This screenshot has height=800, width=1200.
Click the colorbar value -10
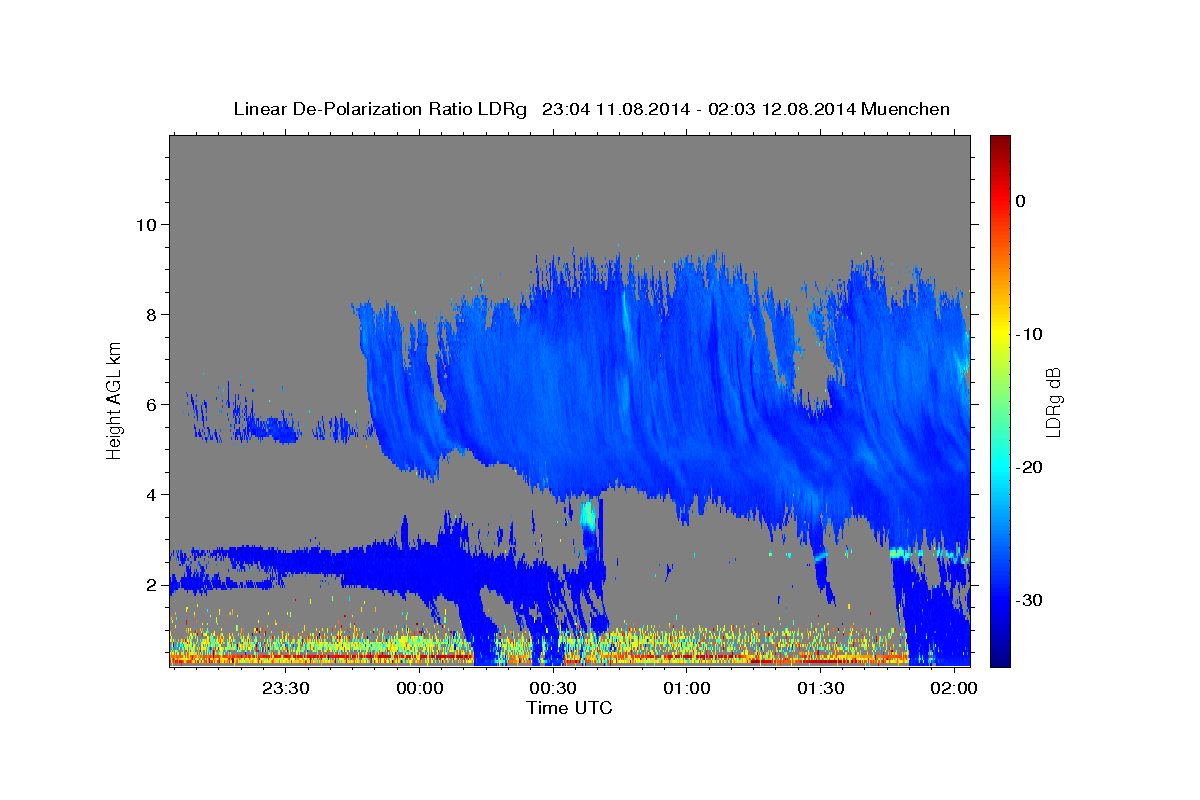(1029, 334)
